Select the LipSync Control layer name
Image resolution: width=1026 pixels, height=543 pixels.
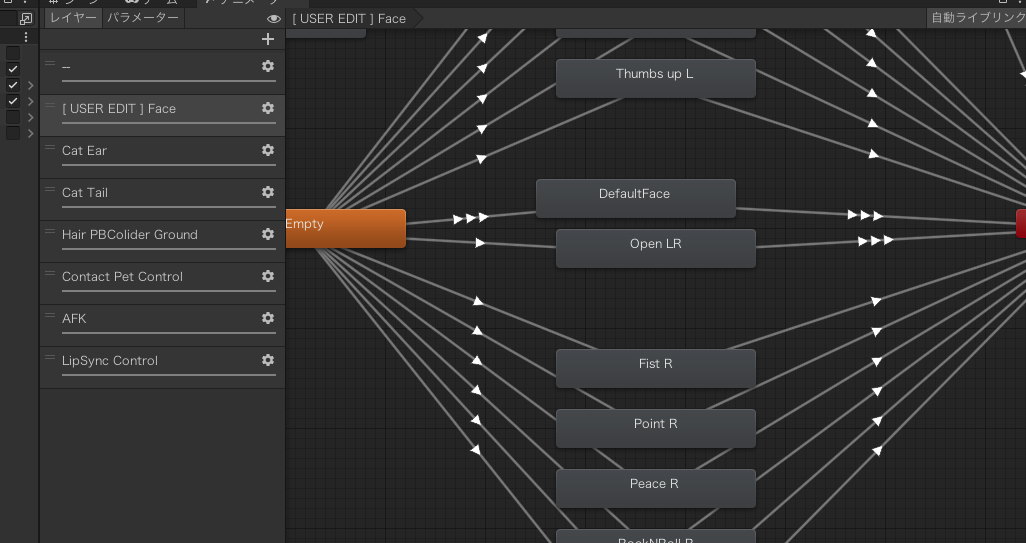tap(110, 360)
